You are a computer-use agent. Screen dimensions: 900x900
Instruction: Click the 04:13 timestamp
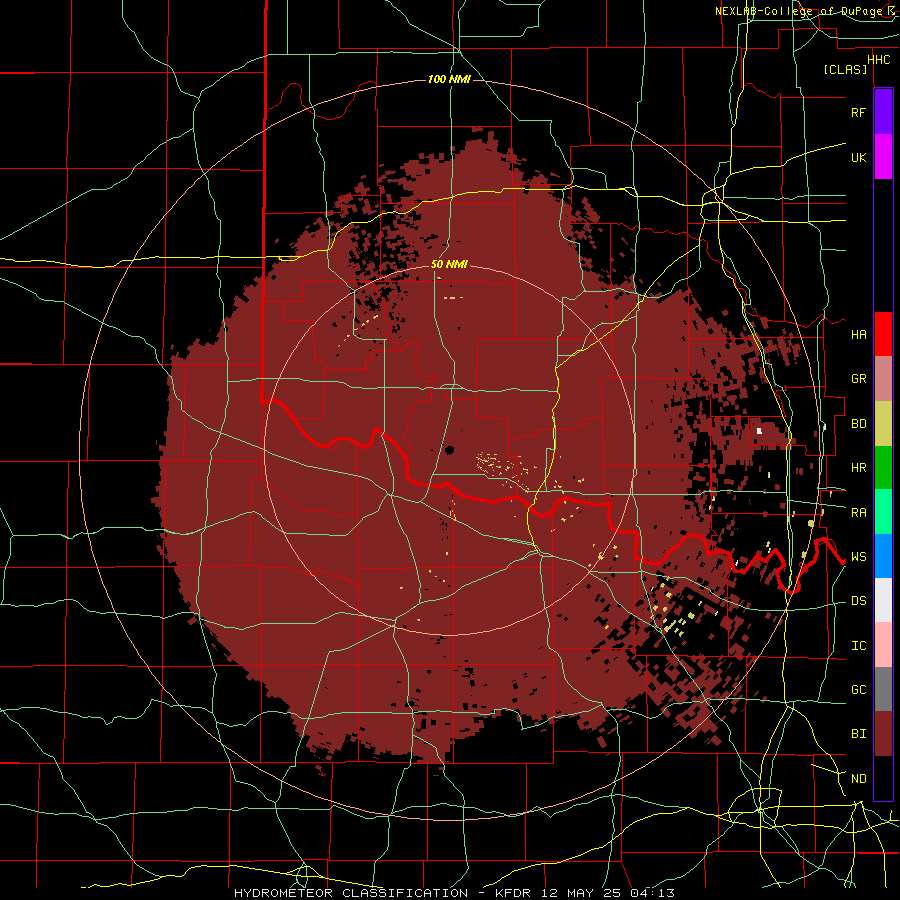[x=651, y=893]
